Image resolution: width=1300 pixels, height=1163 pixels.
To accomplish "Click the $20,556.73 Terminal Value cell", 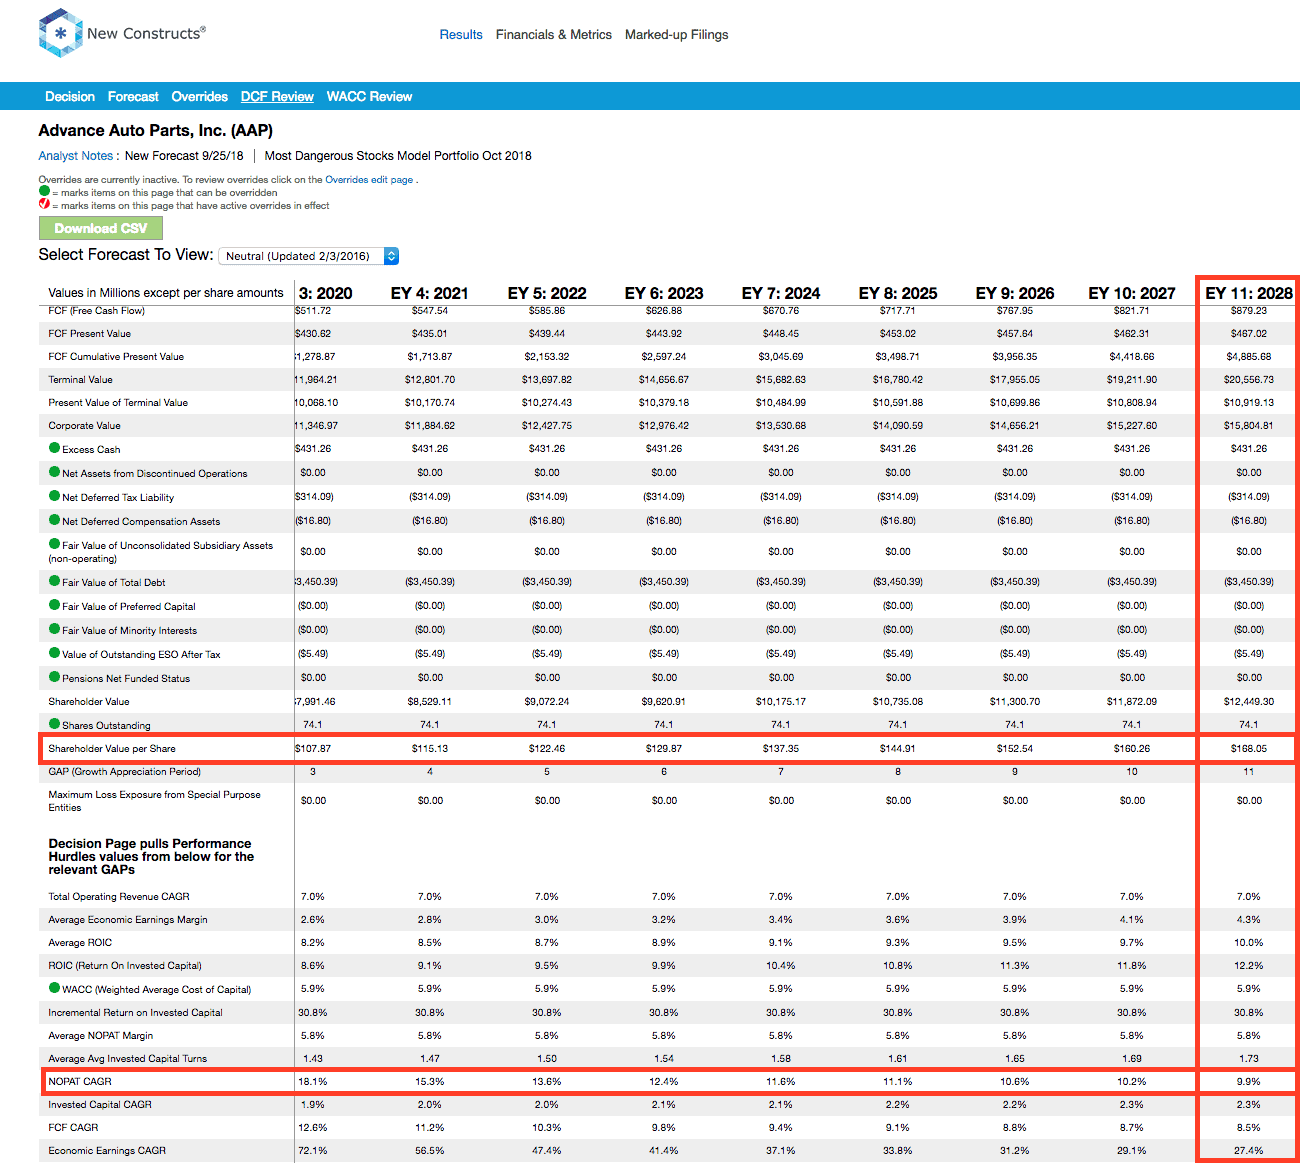I will coord(1249,379).
